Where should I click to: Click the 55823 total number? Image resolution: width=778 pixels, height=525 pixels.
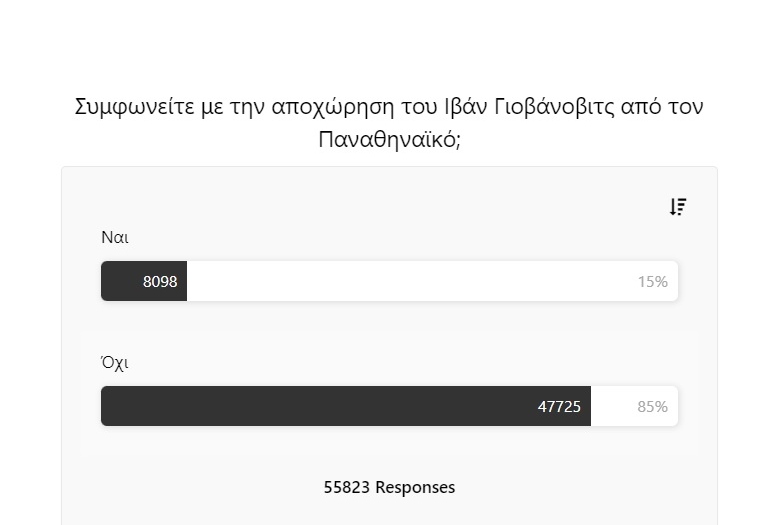click(347, 487)
